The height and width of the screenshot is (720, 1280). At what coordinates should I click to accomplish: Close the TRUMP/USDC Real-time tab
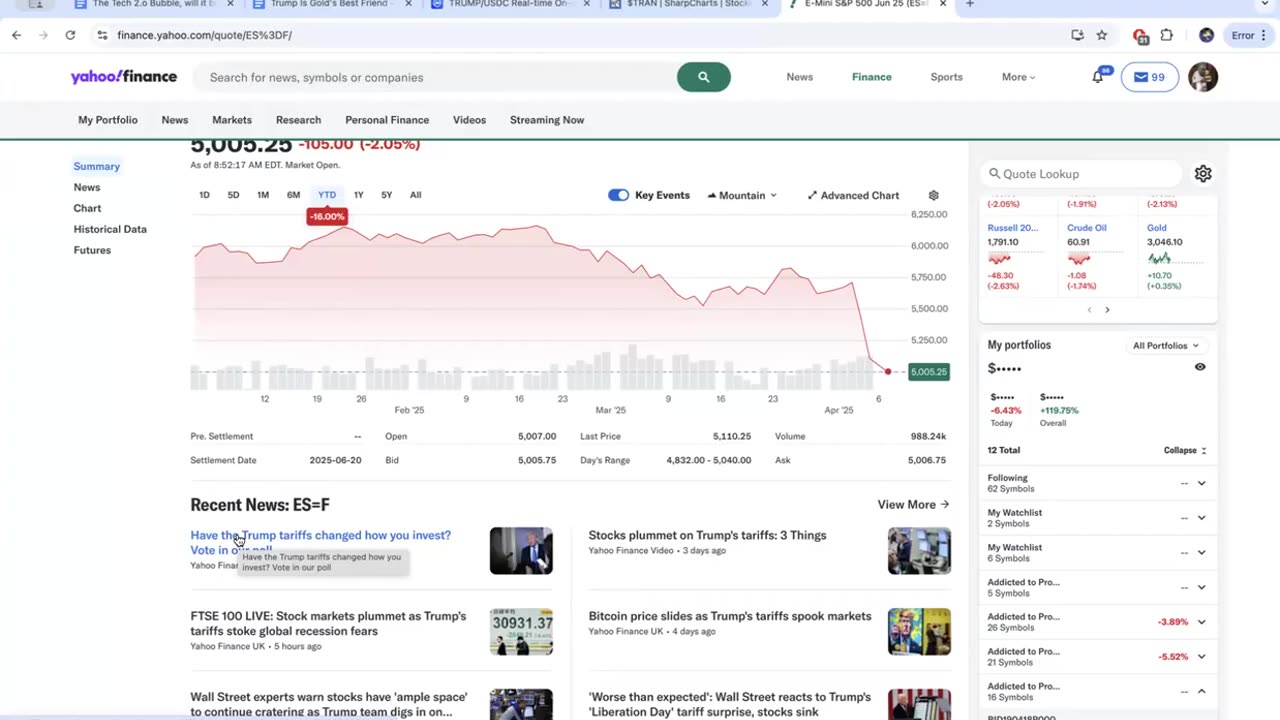587,4
